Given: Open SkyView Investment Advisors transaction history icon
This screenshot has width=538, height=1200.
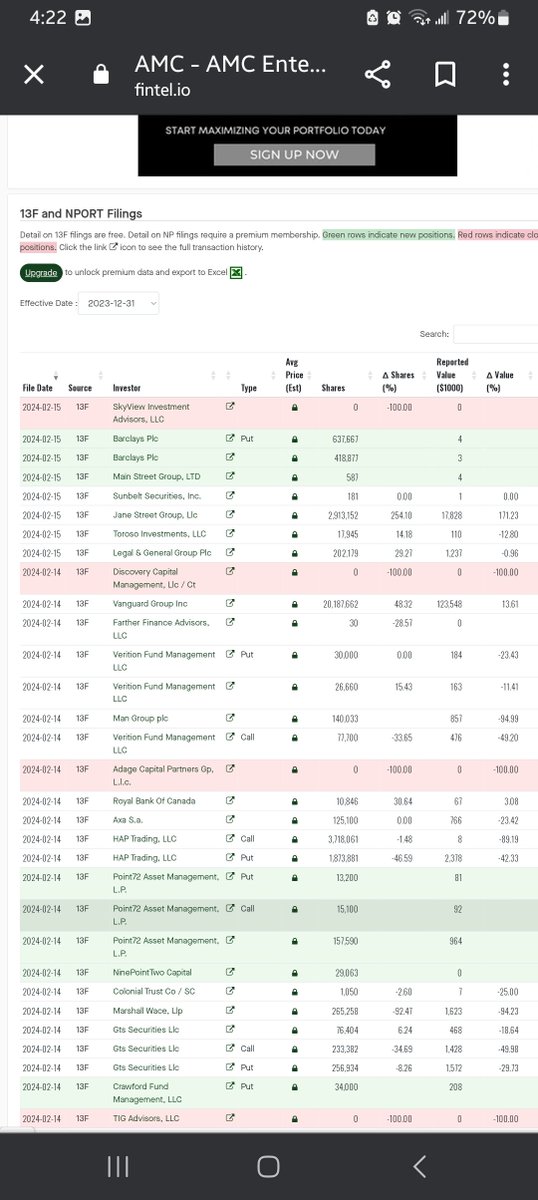Looking at the screenshot, I should (x=231, y=407).
